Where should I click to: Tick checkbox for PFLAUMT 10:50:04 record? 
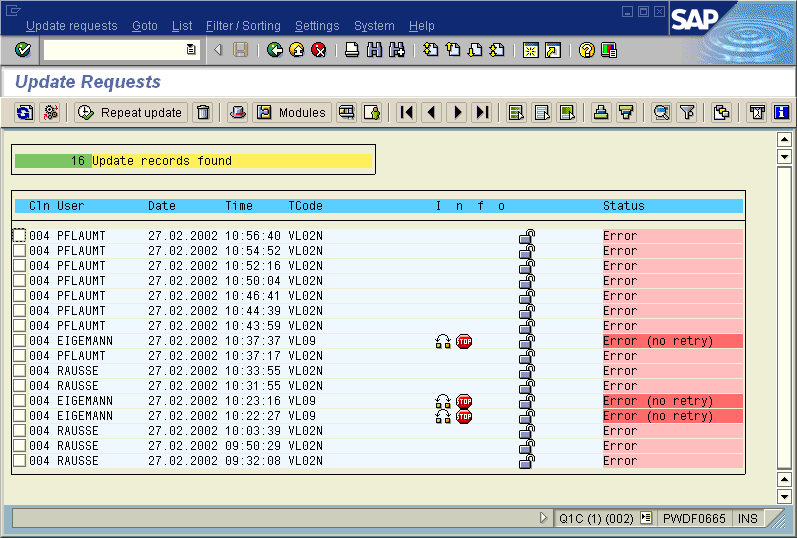(x=19, y=280)
